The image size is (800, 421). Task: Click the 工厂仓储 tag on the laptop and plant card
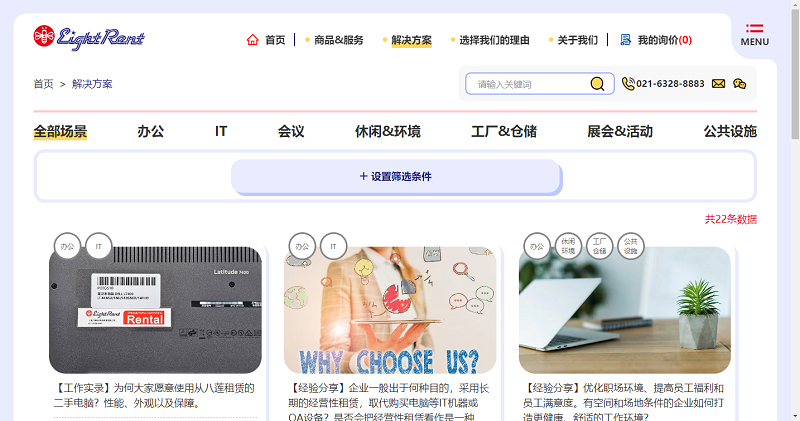[x=599, y=246]
